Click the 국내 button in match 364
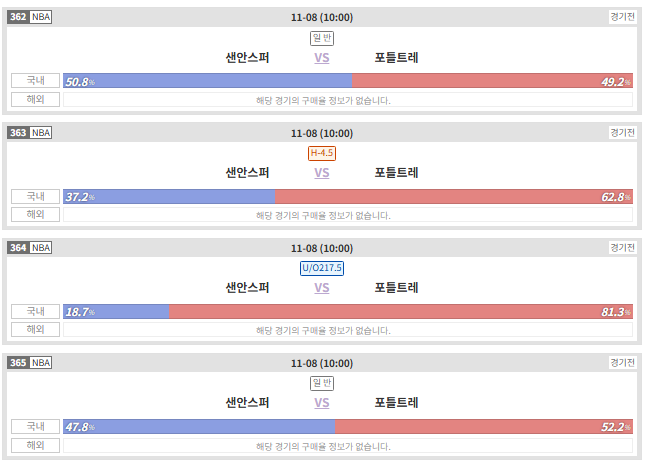646x469 pixels. (35, 312)
